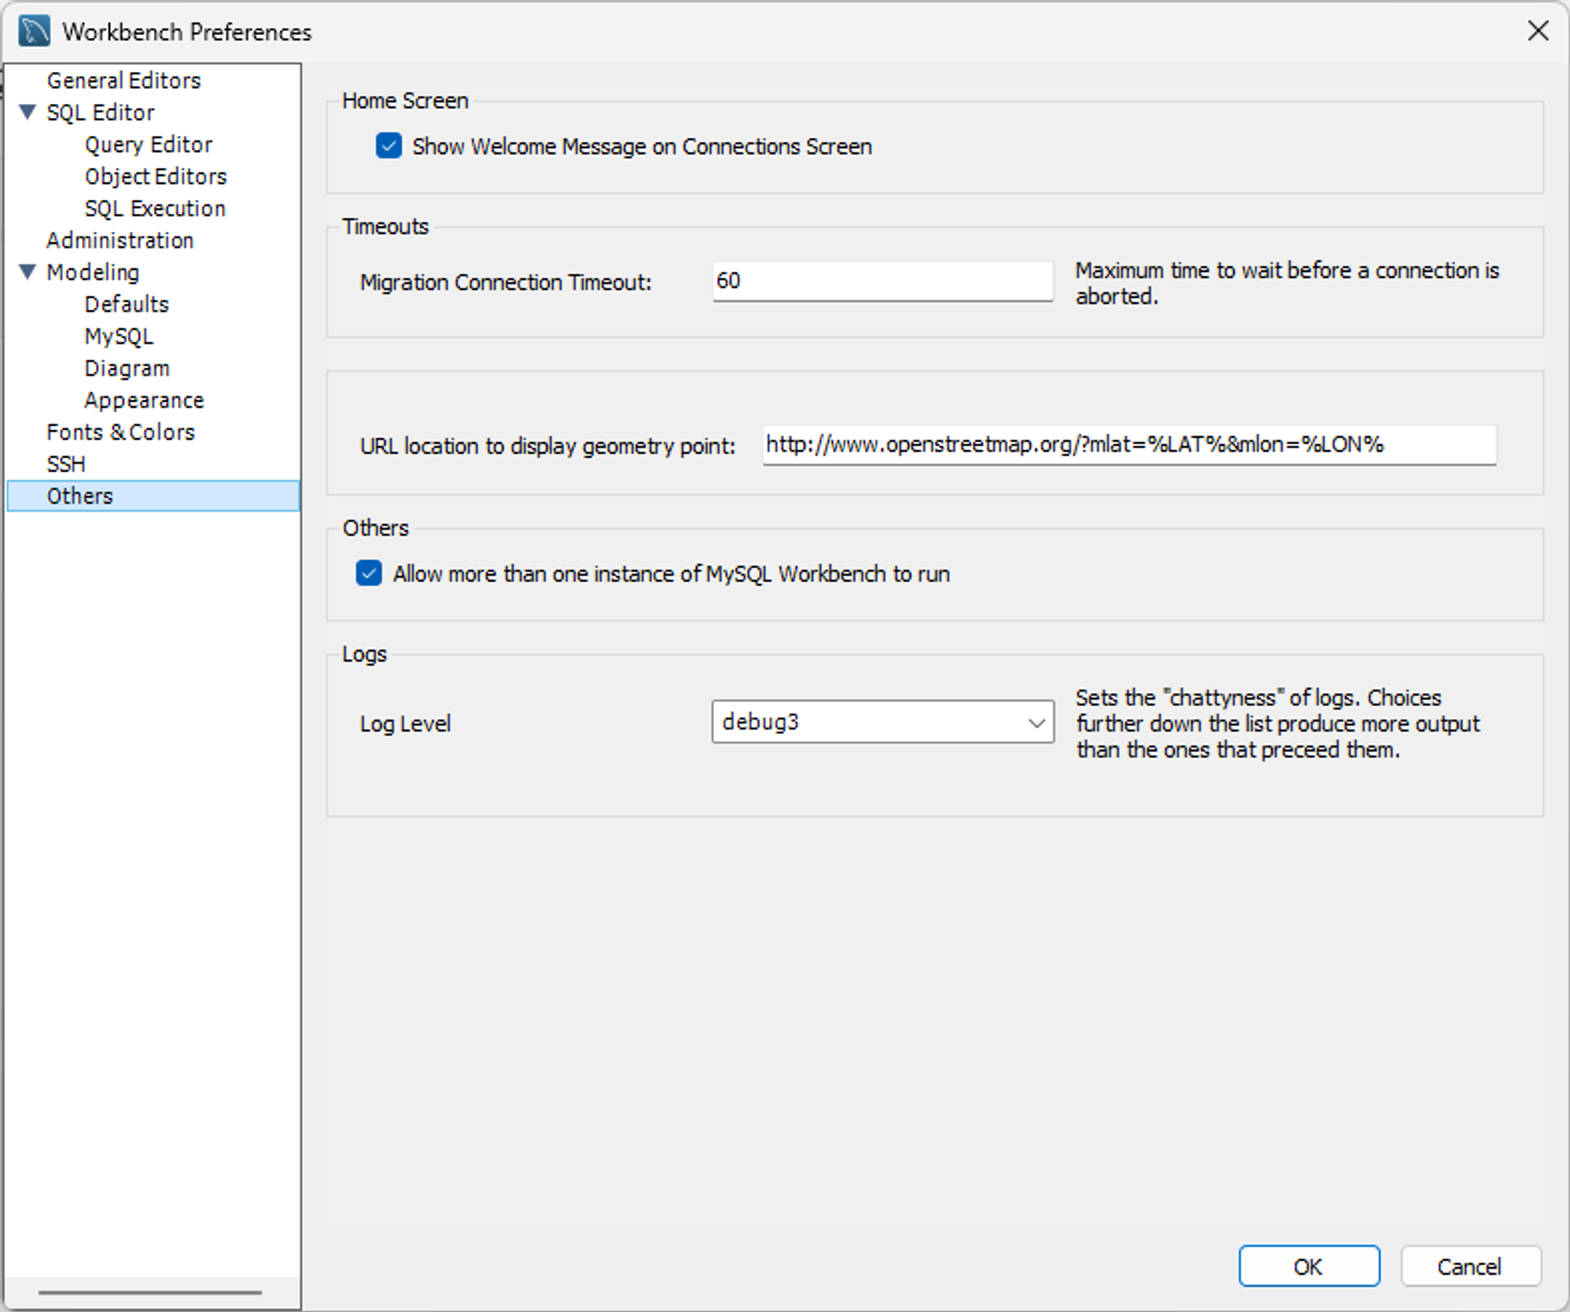The image size is (1570, 1312).
Task: Open the Log Level dropdown
Action: tap(883, 722)
